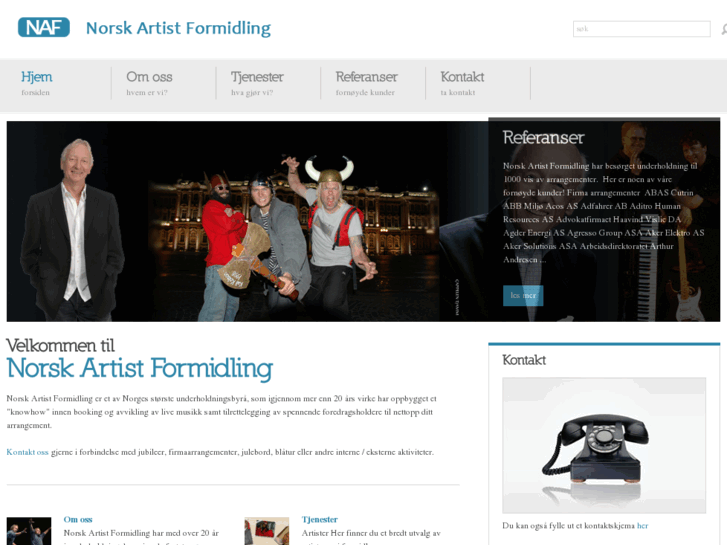
Task: Open the black telephone contact image
Action: point(604,445)
